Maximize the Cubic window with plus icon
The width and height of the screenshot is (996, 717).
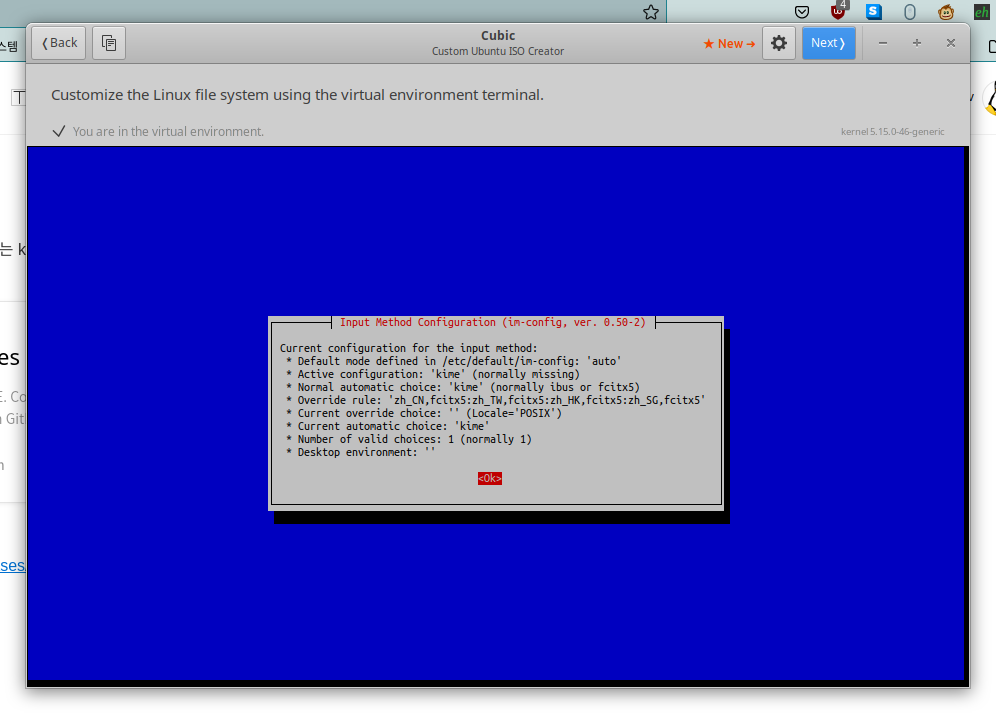917,43
